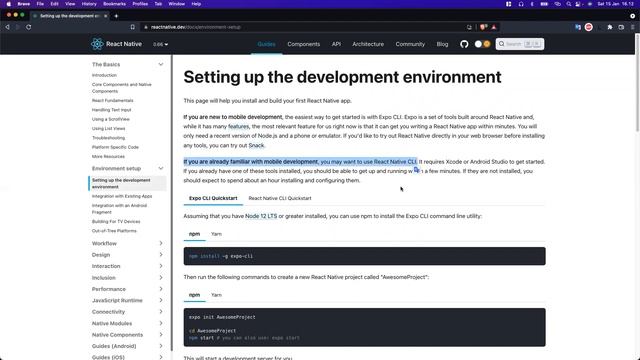Click the Apple menu icon
Screen dimensions: 640x360
click(x=9, y=4)
